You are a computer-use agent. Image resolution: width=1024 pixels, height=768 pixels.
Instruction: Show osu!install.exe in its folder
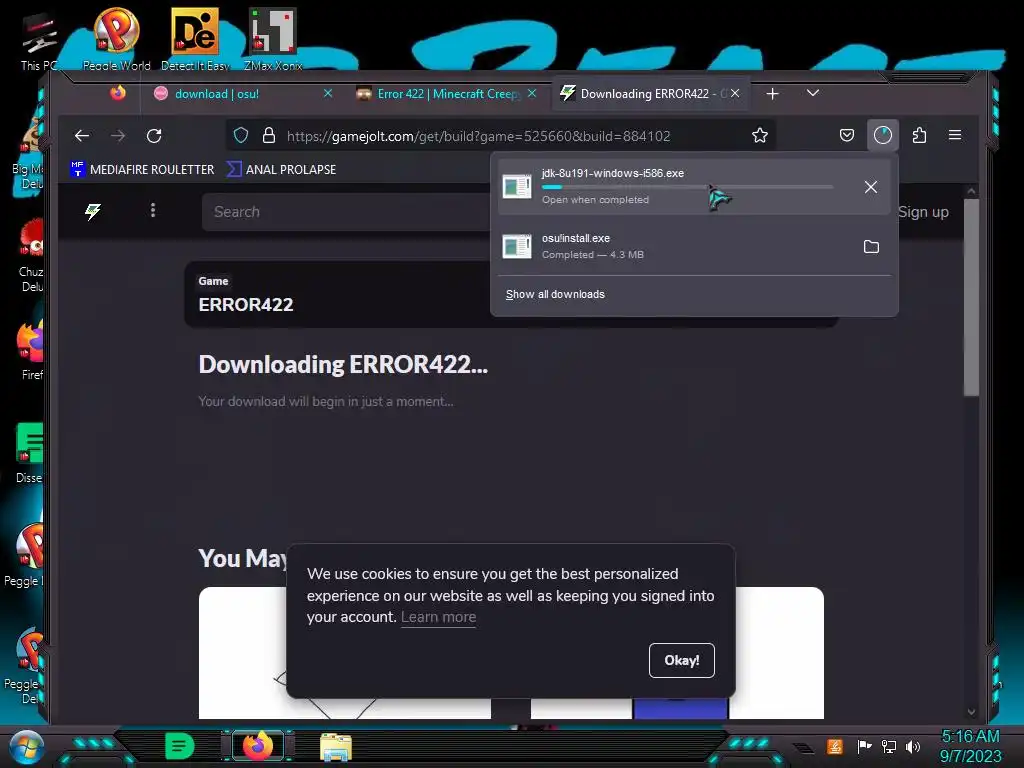(871, 247)
